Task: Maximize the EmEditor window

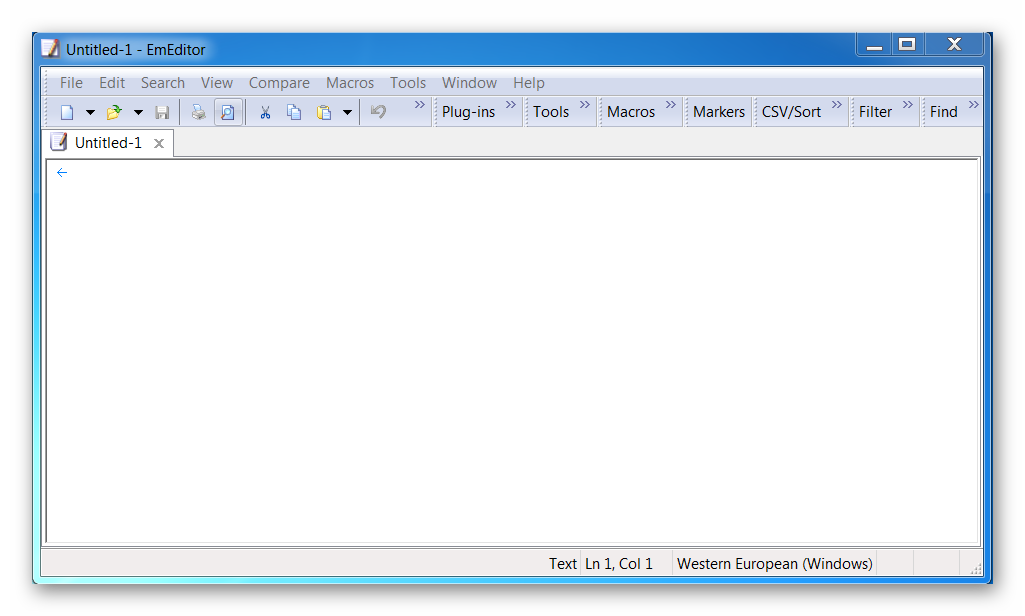Action: point(907,45)
